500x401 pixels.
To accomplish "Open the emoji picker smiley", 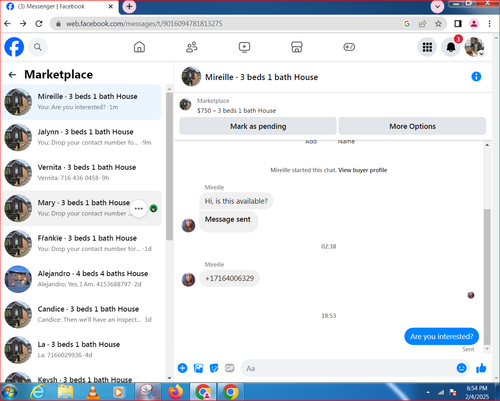I will (x=461, y=368).
